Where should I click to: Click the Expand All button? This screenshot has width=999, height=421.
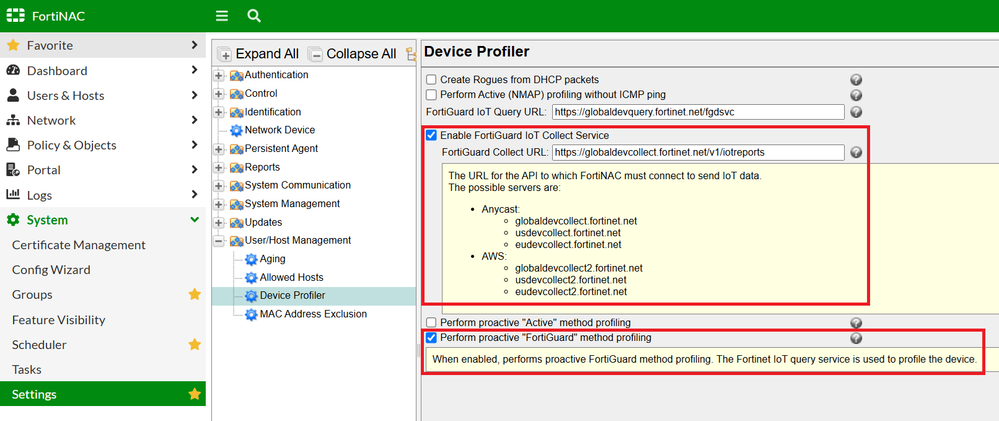(x=258, y=54)
